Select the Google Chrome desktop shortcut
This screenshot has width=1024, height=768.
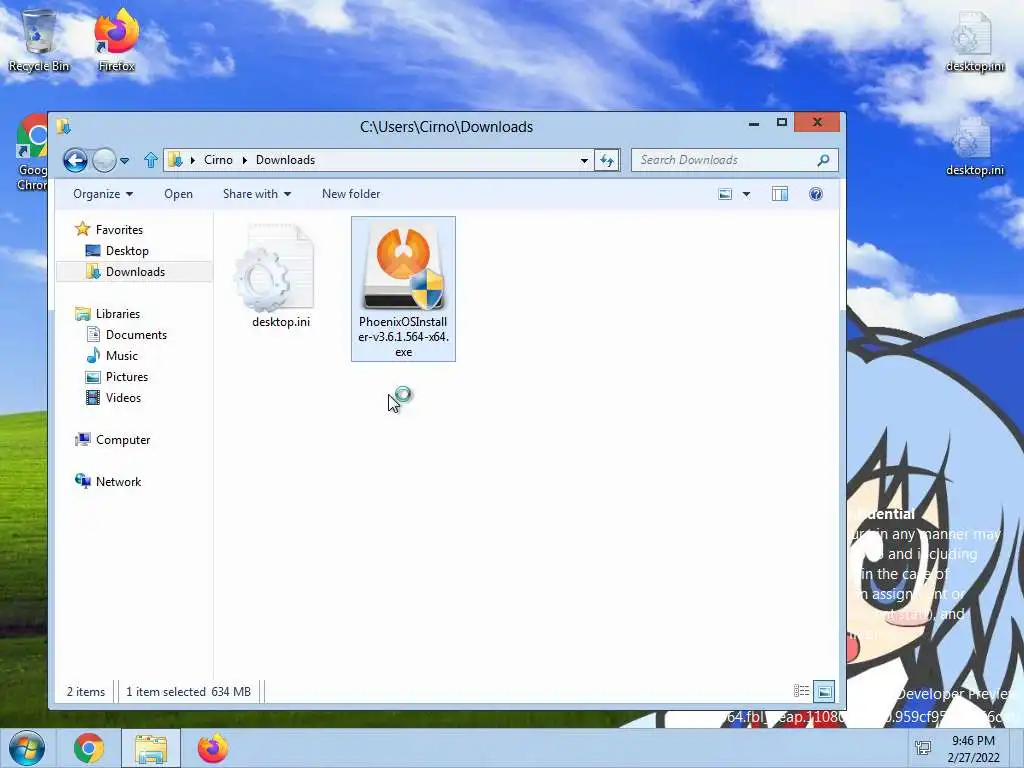click(31, 153)
